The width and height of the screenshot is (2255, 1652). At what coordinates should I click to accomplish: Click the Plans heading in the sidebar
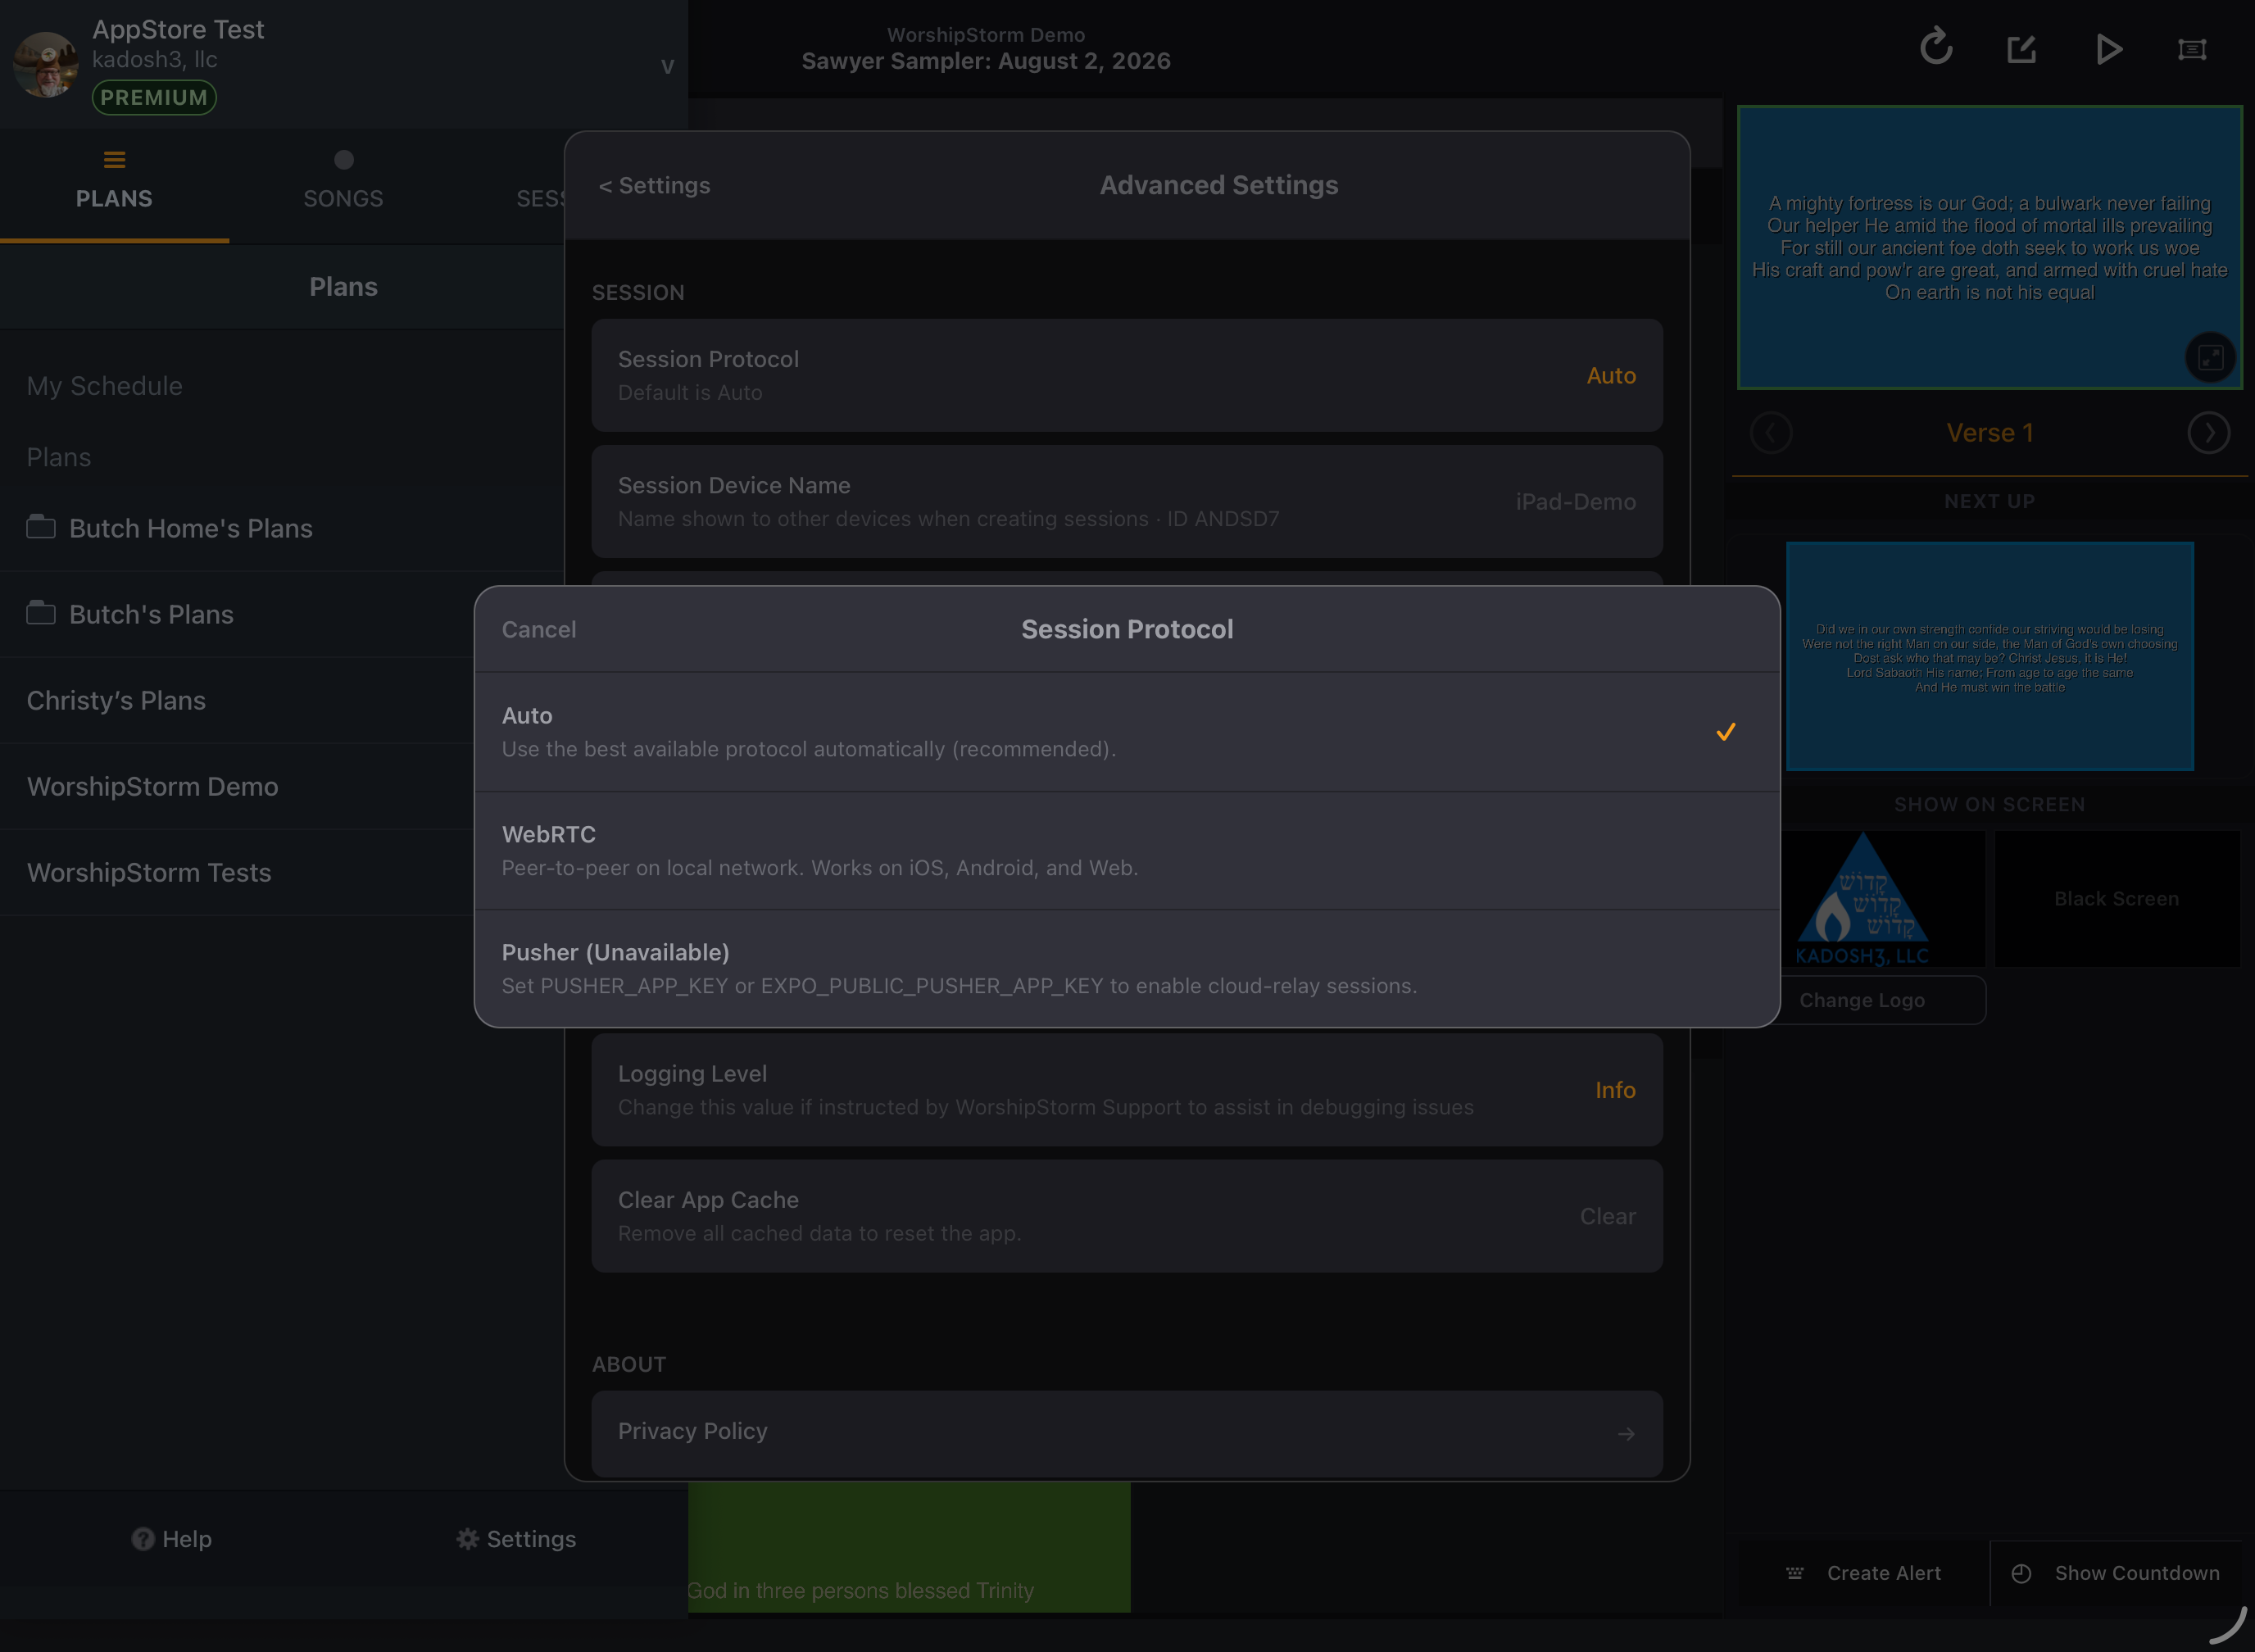click(x=343, y=287)
